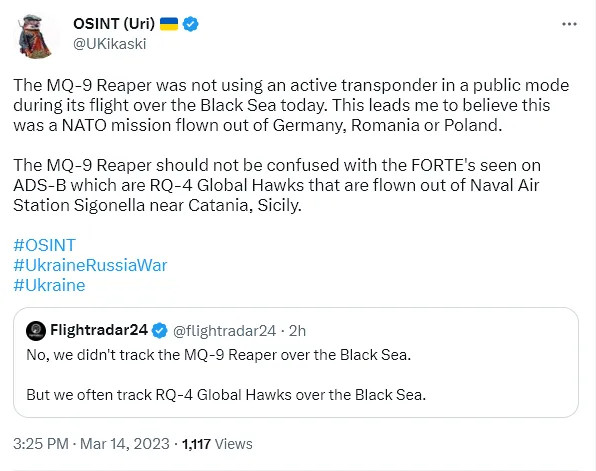This screenshot has height=471, width=596.
Task: Click the quoted text 'No, we didn't track the MQ-9'
Action: point(126,355)
